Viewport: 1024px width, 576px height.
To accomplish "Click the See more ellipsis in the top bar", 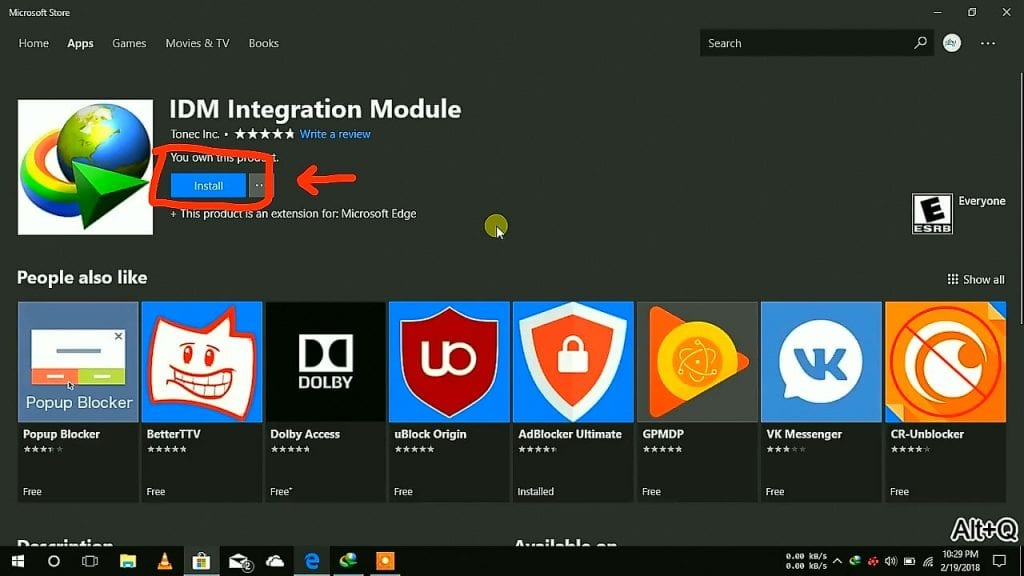I will coord(988,43).
